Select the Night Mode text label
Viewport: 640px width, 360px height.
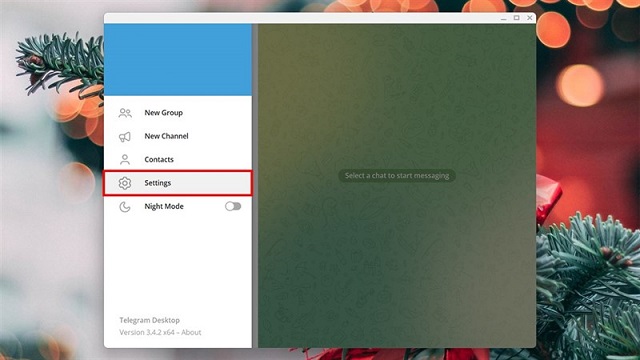pyautogui.click(x=164, y=207)
